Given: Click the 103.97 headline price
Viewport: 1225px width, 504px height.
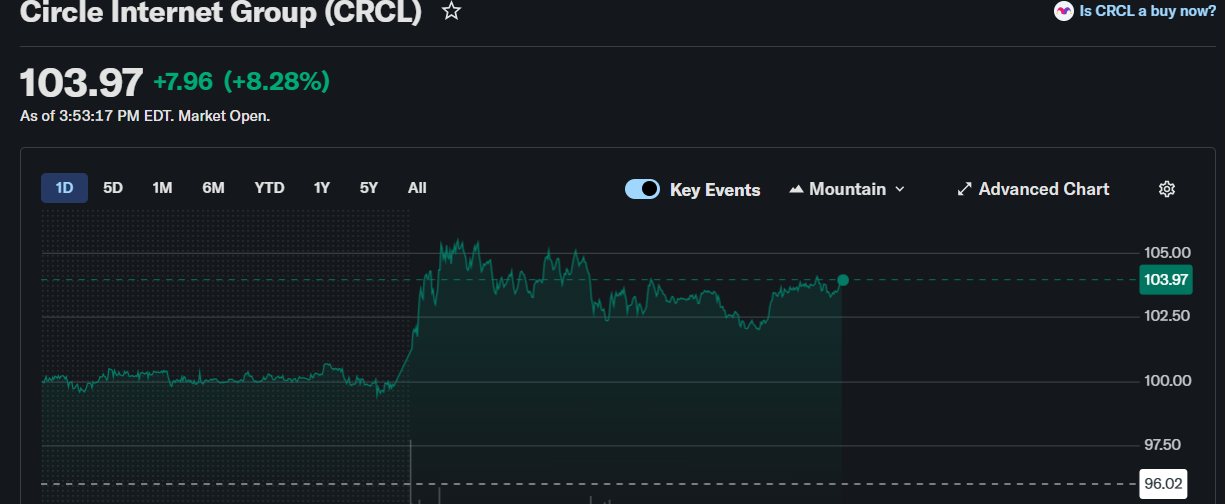Looking at the screenshot, I should (x=82, y=82).
